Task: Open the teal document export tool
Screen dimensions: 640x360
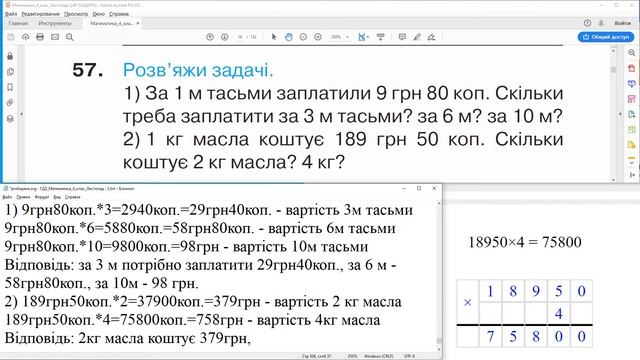Action: tap(631, 115)
